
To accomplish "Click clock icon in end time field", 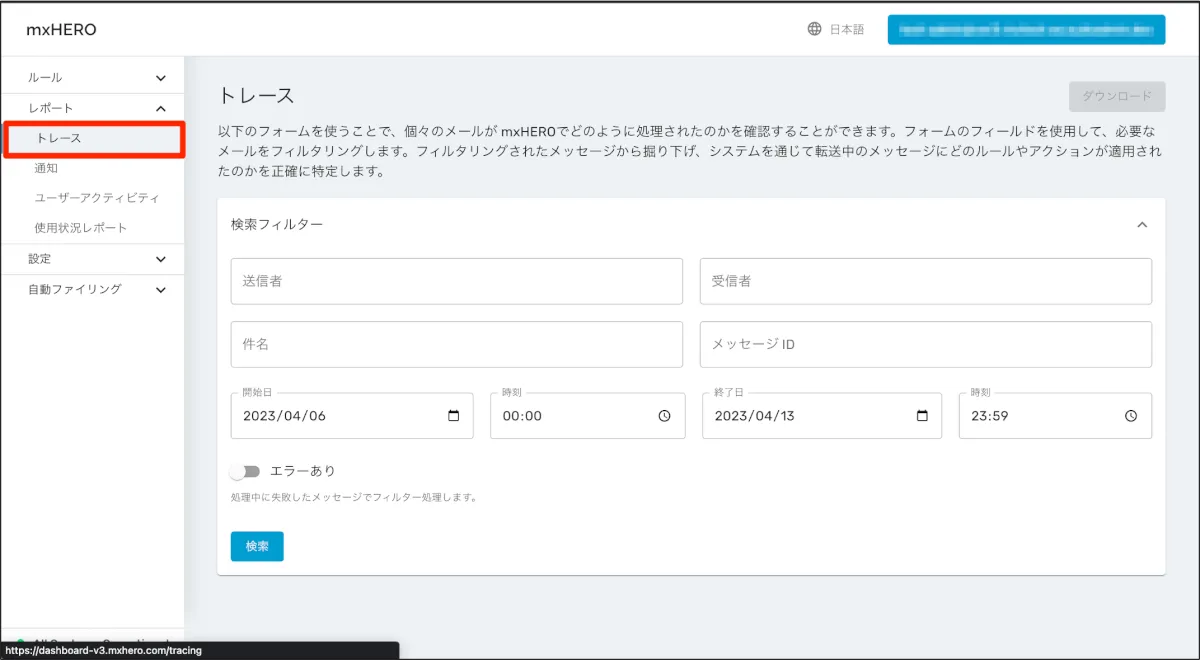I will tap(1131, 416).
